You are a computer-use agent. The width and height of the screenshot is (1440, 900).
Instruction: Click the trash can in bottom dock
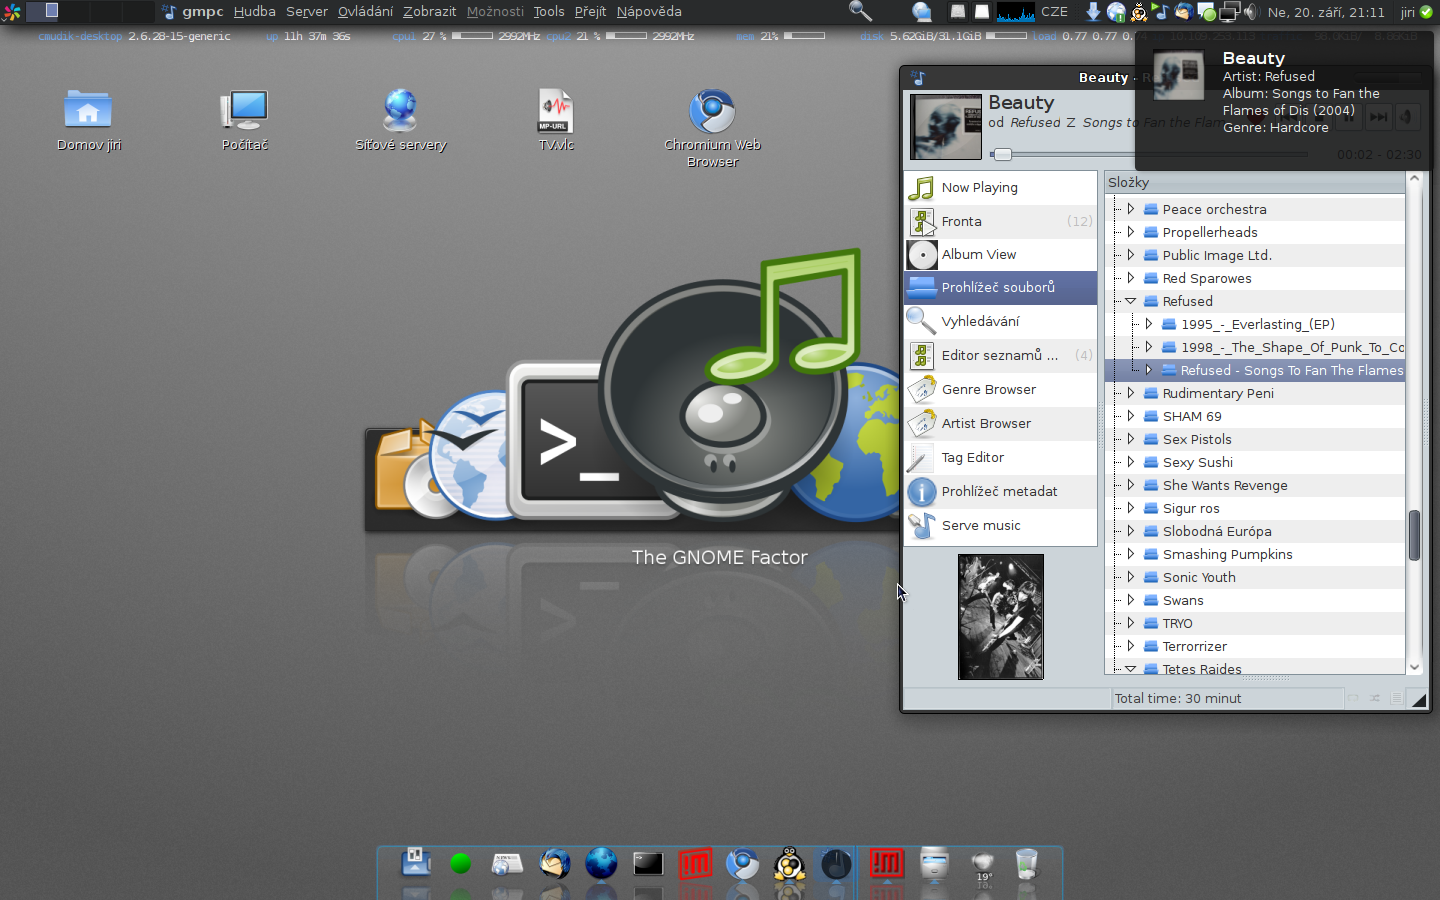click(x=1027, y=864)
